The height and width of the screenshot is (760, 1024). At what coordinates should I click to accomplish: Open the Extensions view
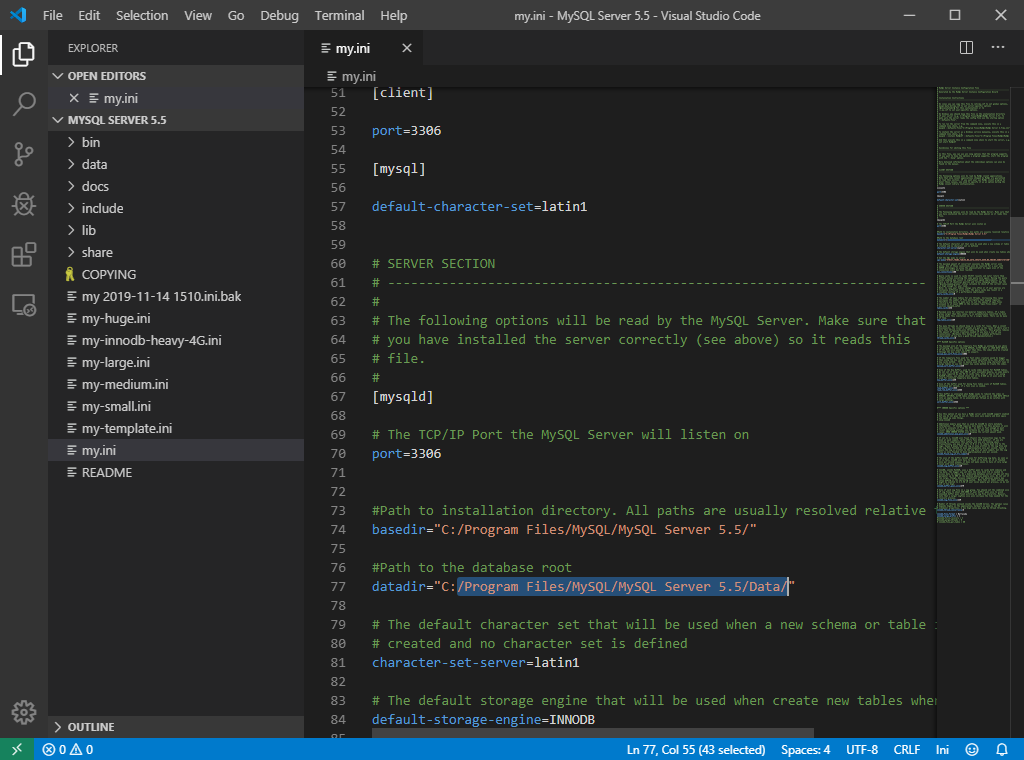24,255
